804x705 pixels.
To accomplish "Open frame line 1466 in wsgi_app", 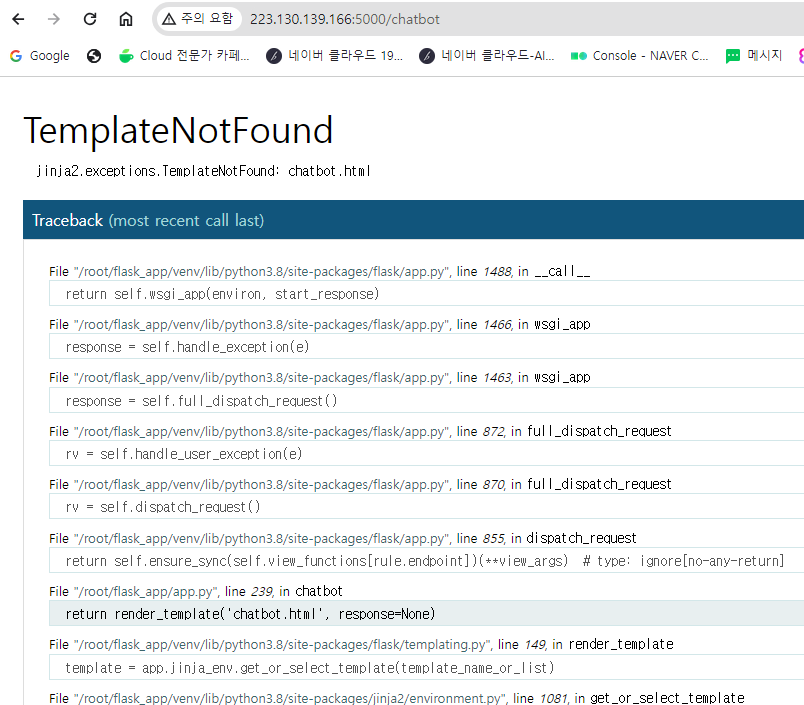I will pos(319,325).
